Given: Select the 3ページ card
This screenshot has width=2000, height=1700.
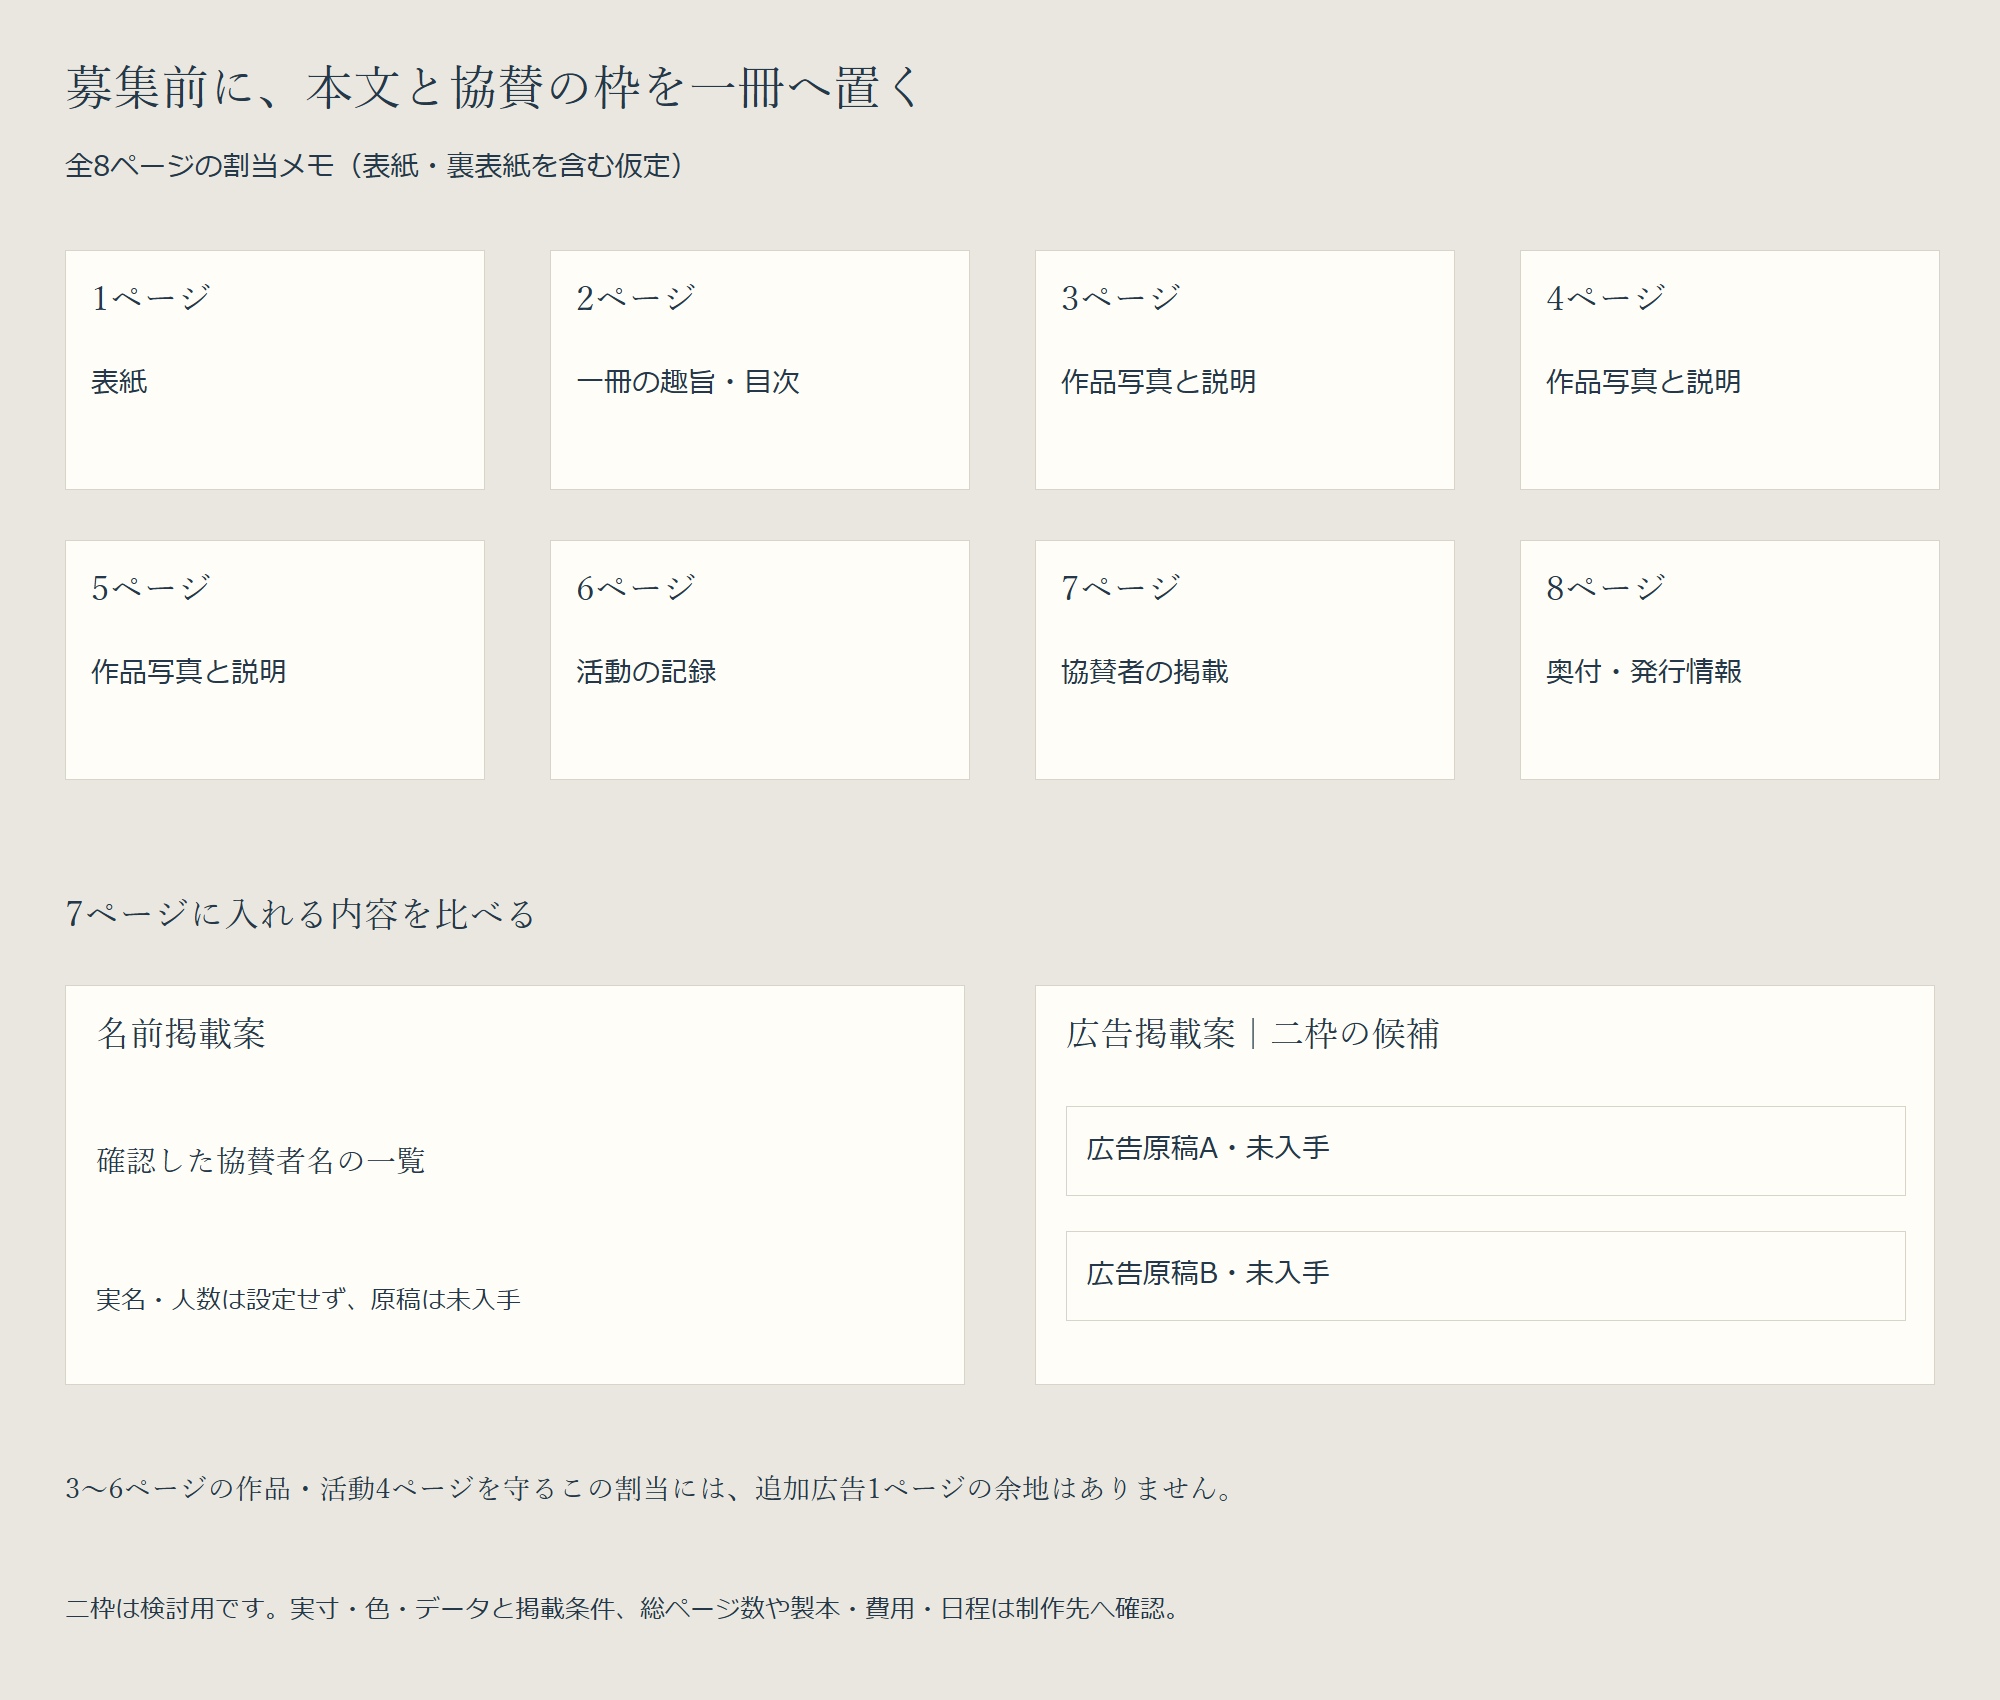Looking at the screenshot, I should click(x=1245, y=370).
